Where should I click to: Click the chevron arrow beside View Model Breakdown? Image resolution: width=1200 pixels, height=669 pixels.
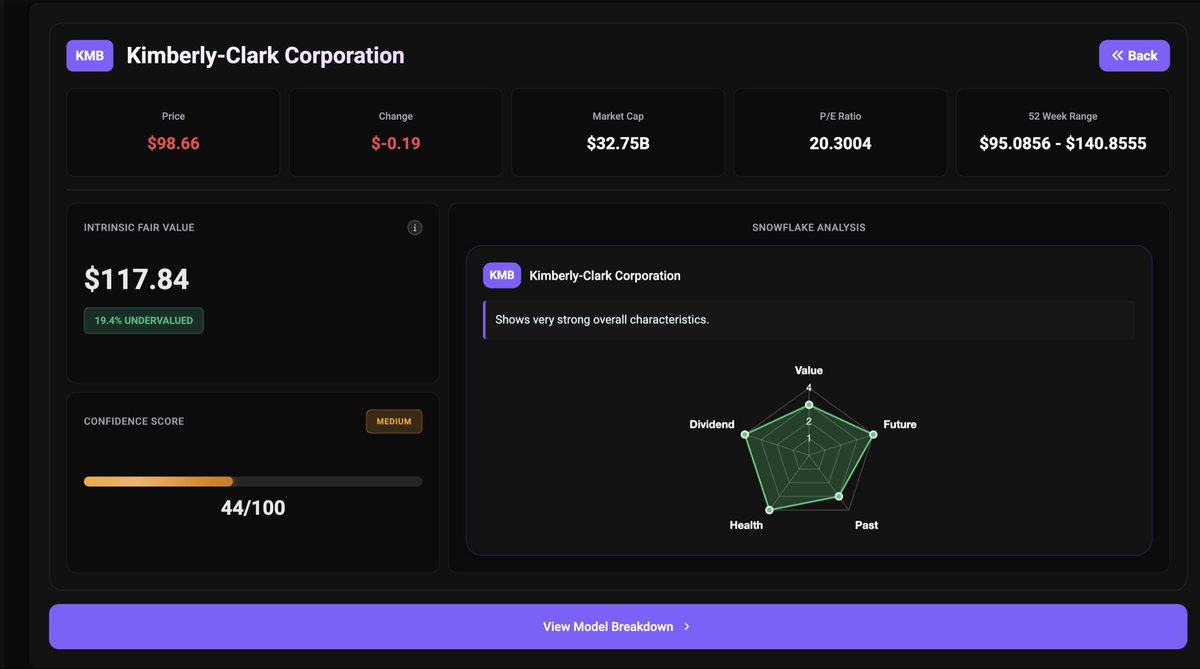pyautogui.click(x=687, y=627)
